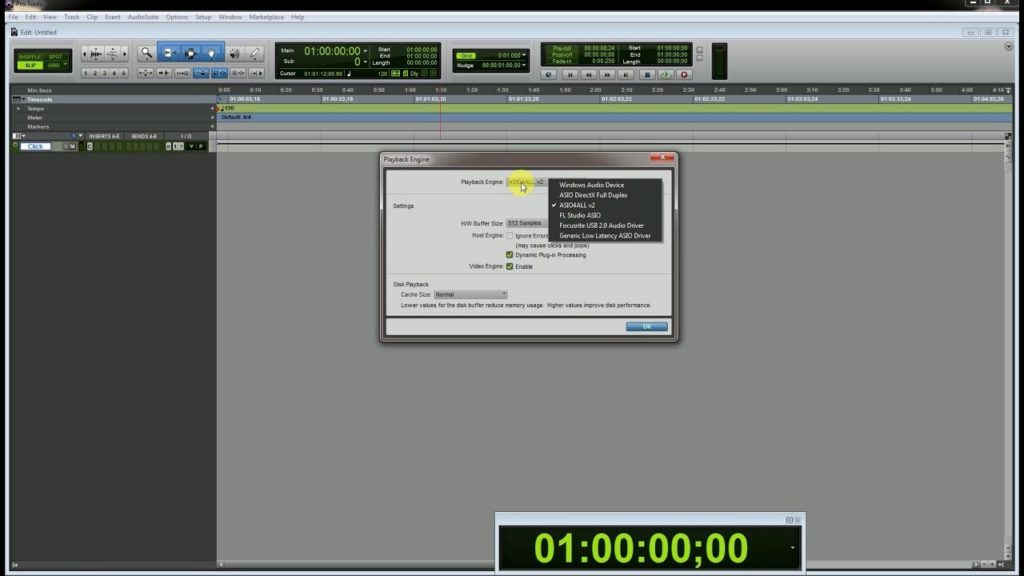Viewport: 1024px width, 576px height.
Task: Open the Grid mode dropdown
Action: 65,65
